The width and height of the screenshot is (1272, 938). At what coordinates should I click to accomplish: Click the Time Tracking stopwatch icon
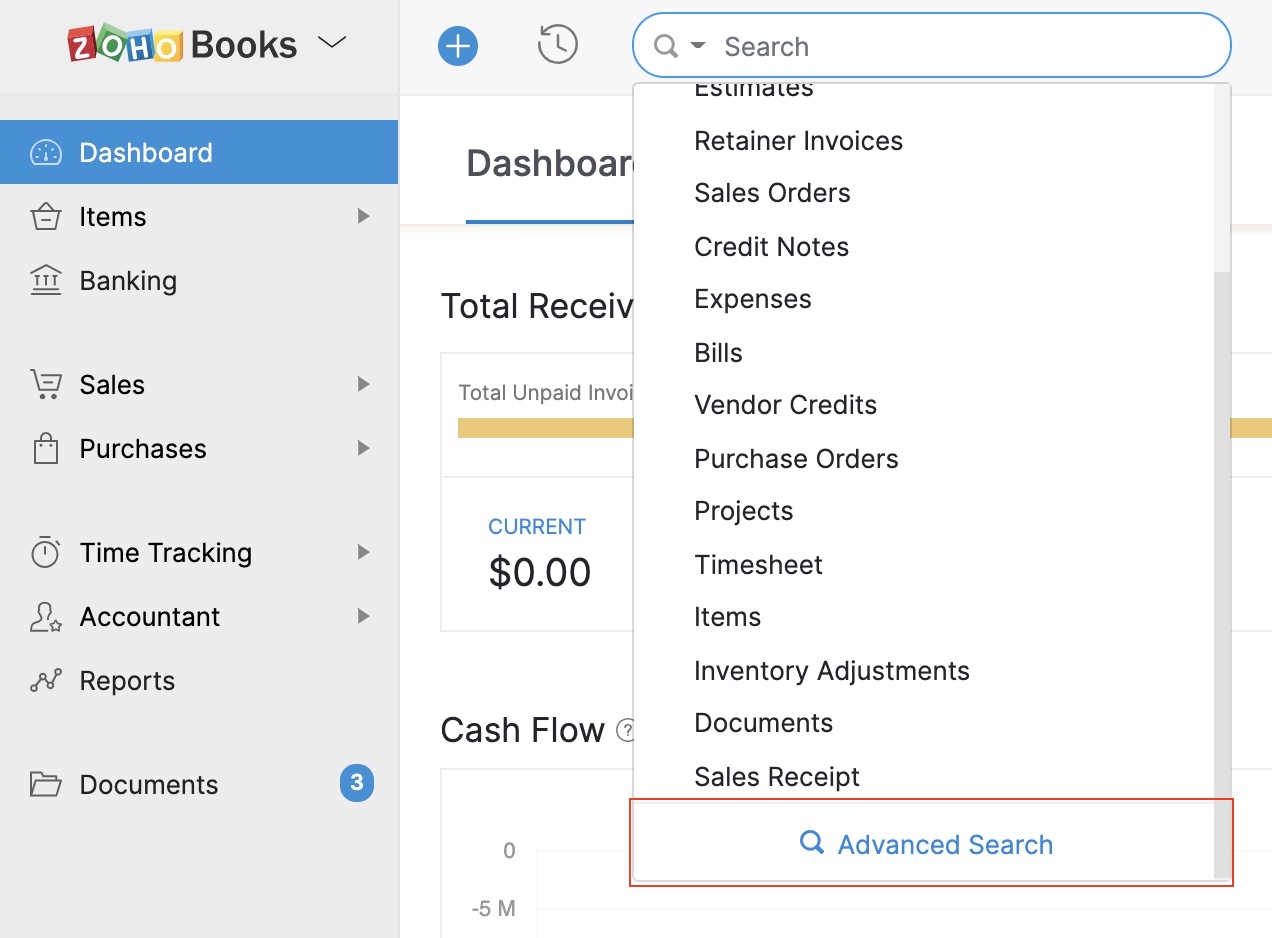point(44,552)
